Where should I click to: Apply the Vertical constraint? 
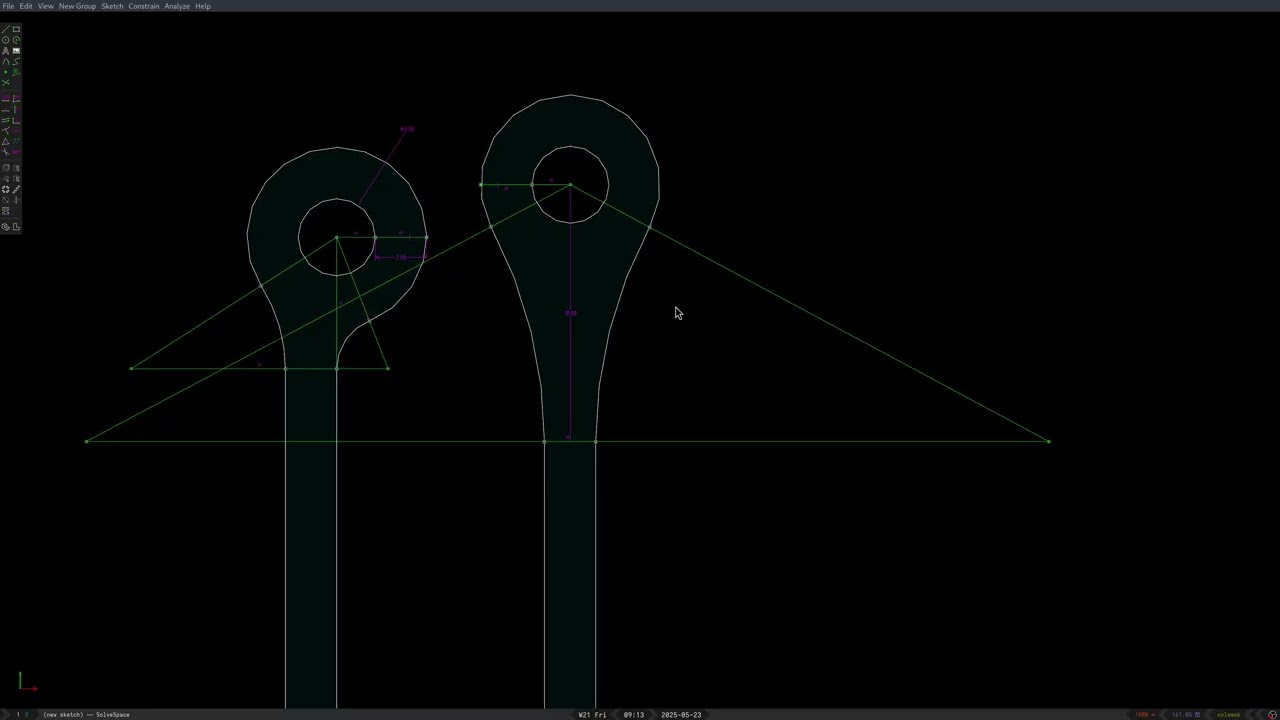(16, 109)
